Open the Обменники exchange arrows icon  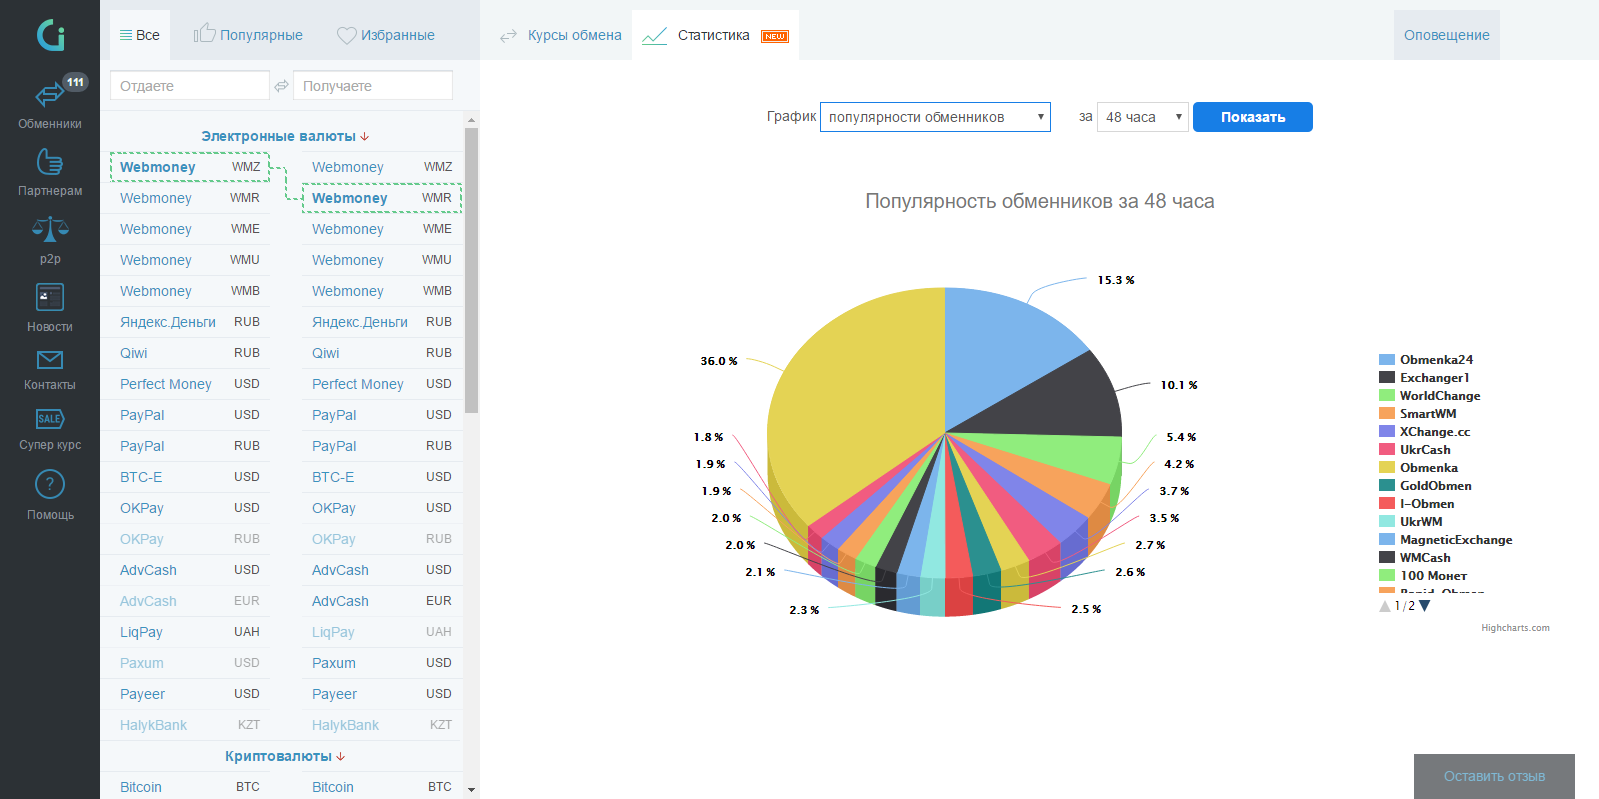[x=49, y=95]
